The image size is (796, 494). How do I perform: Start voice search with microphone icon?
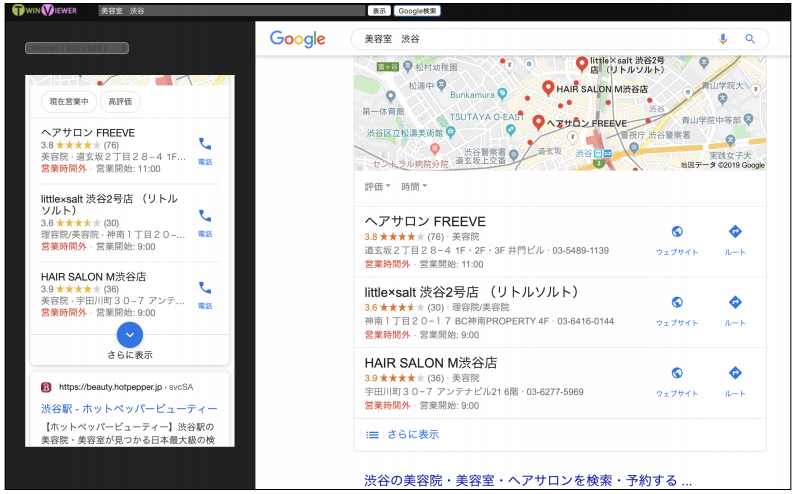coord(723,39)
